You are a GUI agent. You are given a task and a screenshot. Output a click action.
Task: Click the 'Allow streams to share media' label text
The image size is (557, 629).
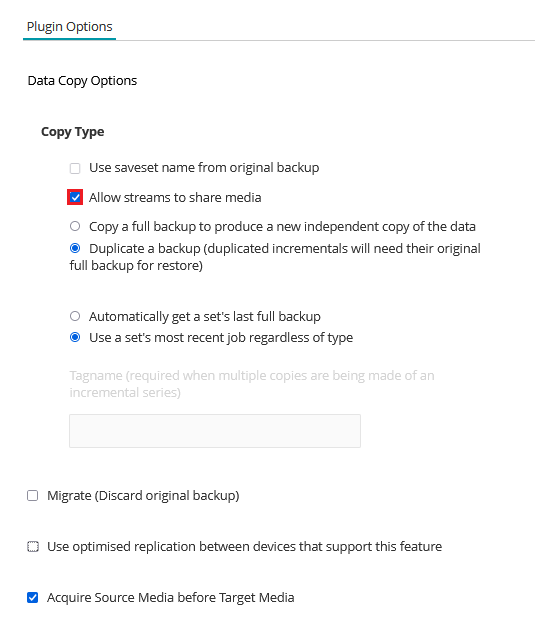tap(175, 198)
